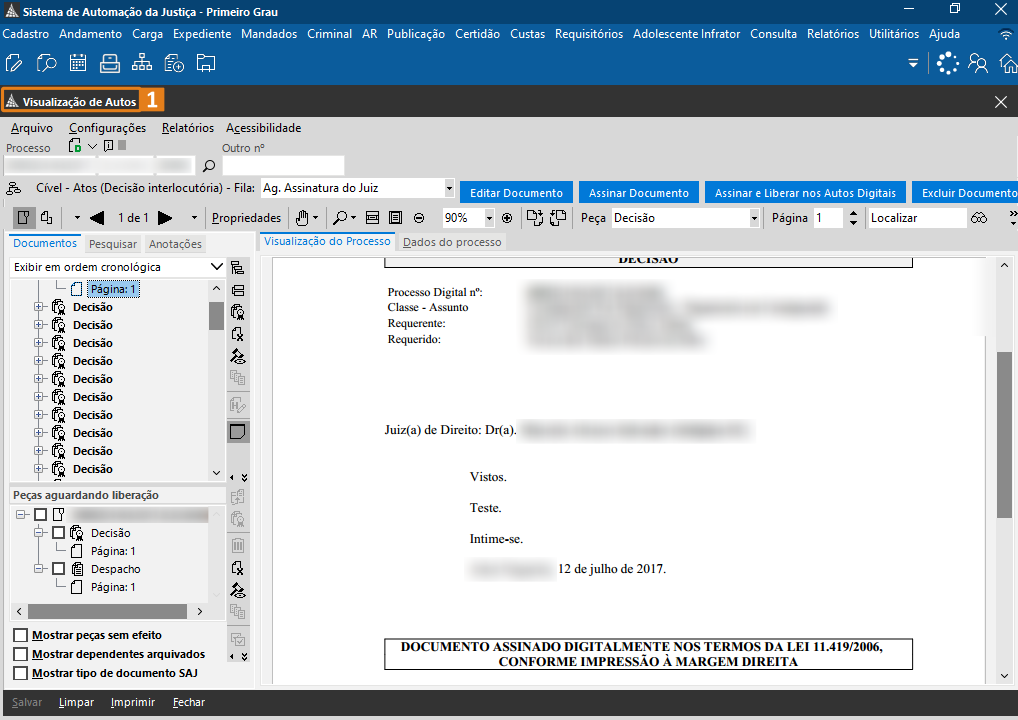Click Imprimir in the bottom bar

pyautogui.click(x=132, y=702)
